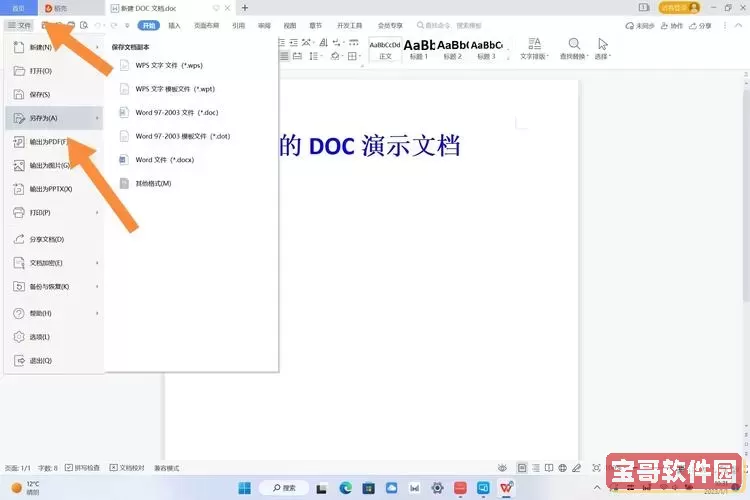Click the line spacing icon
The width and height of the screenshot is (750, 500).
click(315, 56)
